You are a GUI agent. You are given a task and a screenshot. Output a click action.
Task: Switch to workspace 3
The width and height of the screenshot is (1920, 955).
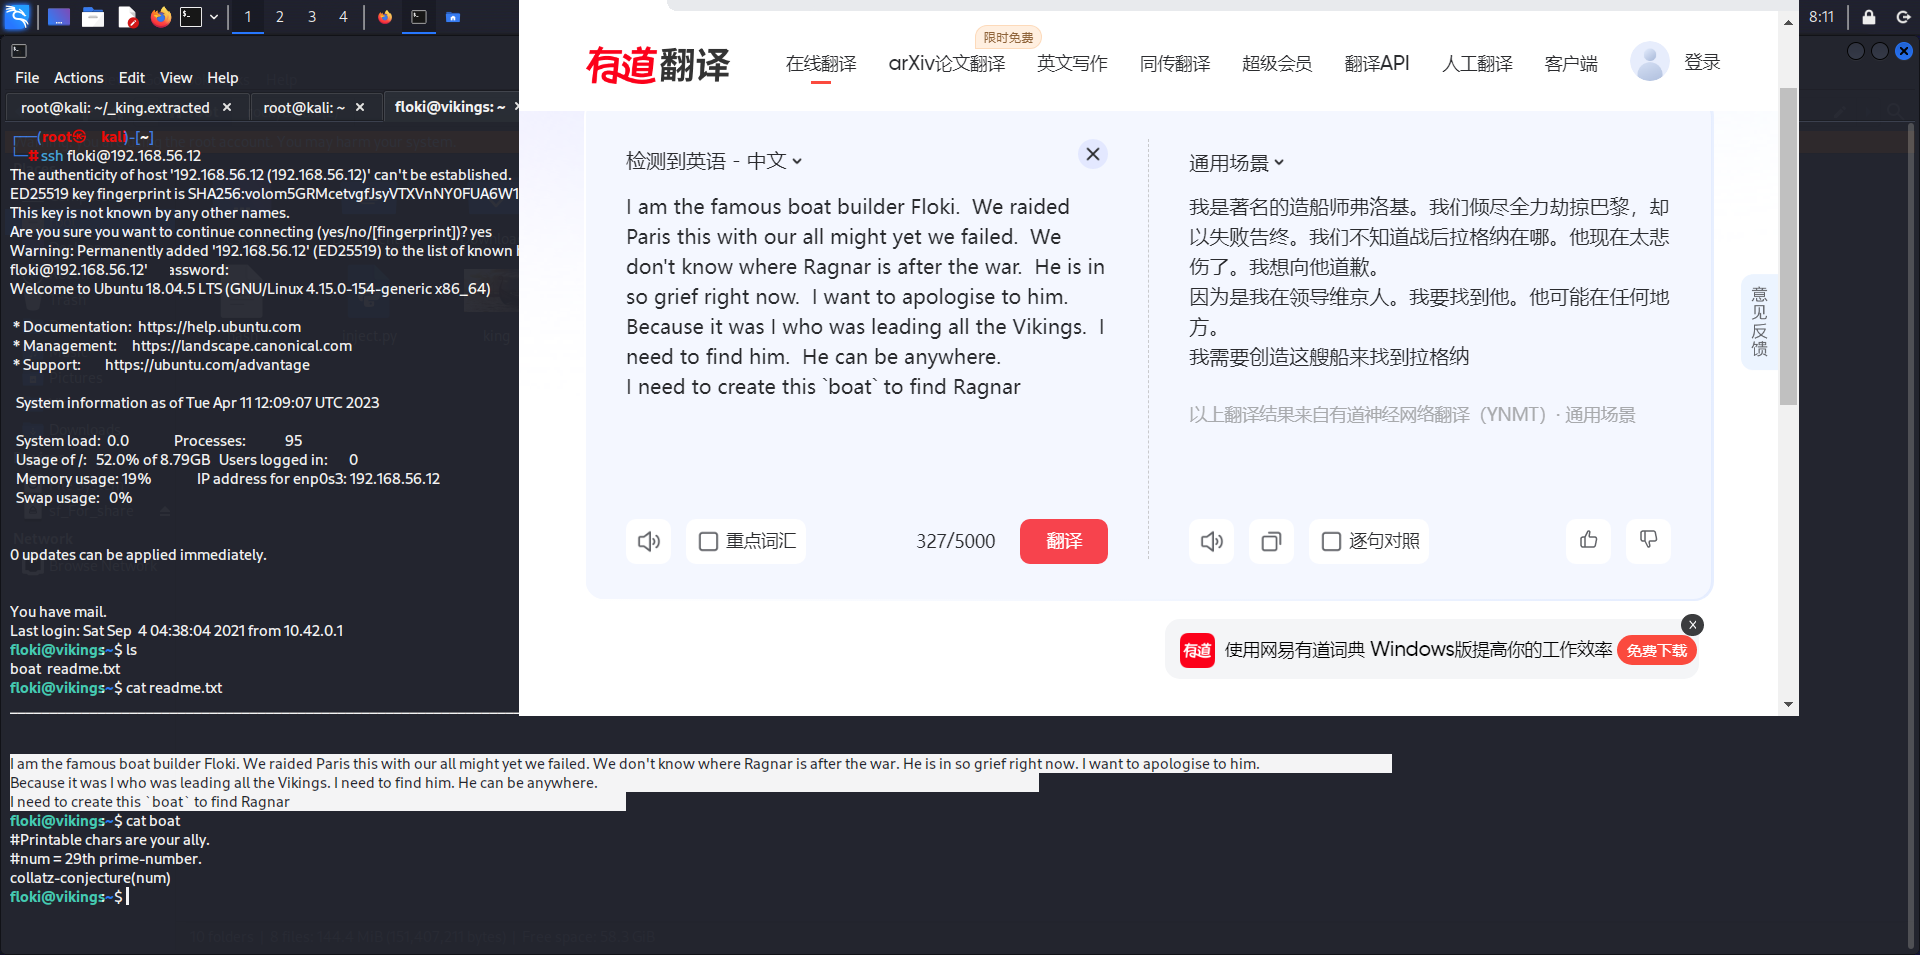312,17
